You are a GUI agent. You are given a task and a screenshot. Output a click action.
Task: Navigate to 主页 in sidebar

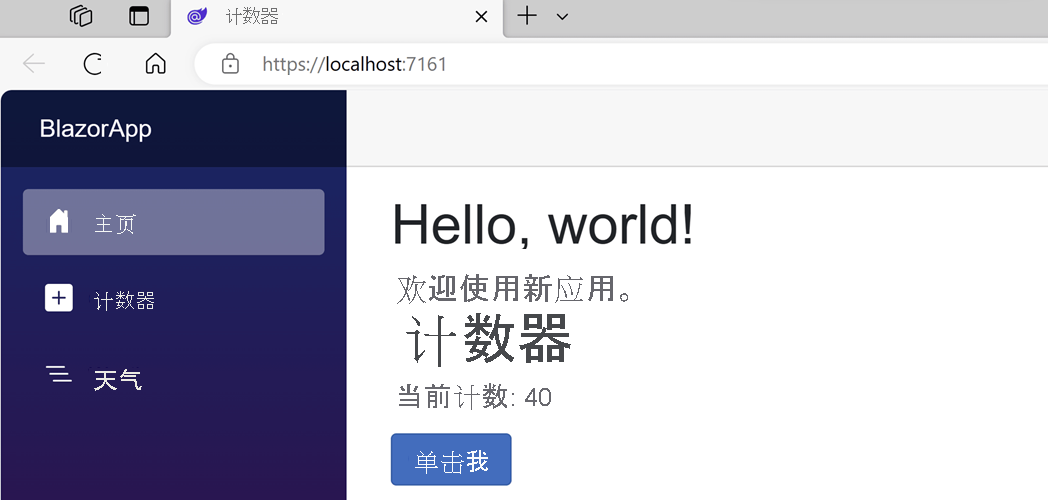pos(174,222)
